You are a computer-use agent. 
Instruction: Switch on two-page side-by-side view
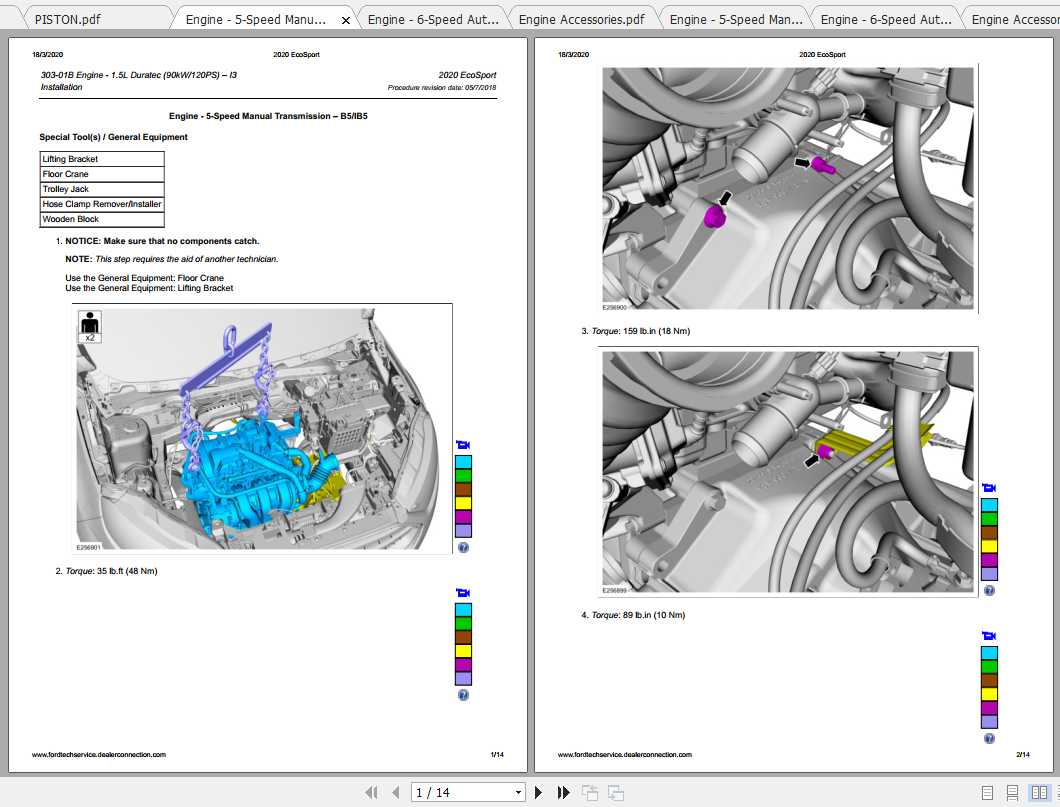(x=1036, y=792)
